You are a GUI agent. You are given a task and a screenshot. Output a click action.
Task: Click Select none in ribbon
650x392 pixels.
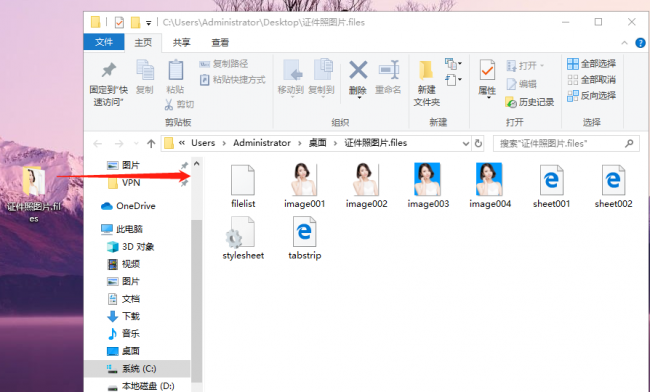(591, 80)
